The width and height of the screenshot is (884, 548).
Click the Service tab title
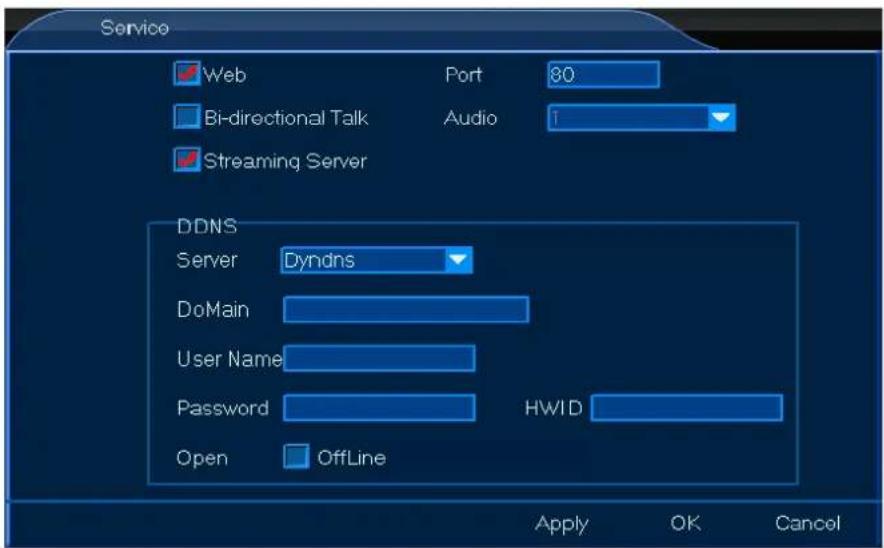(x=134, y=26)
